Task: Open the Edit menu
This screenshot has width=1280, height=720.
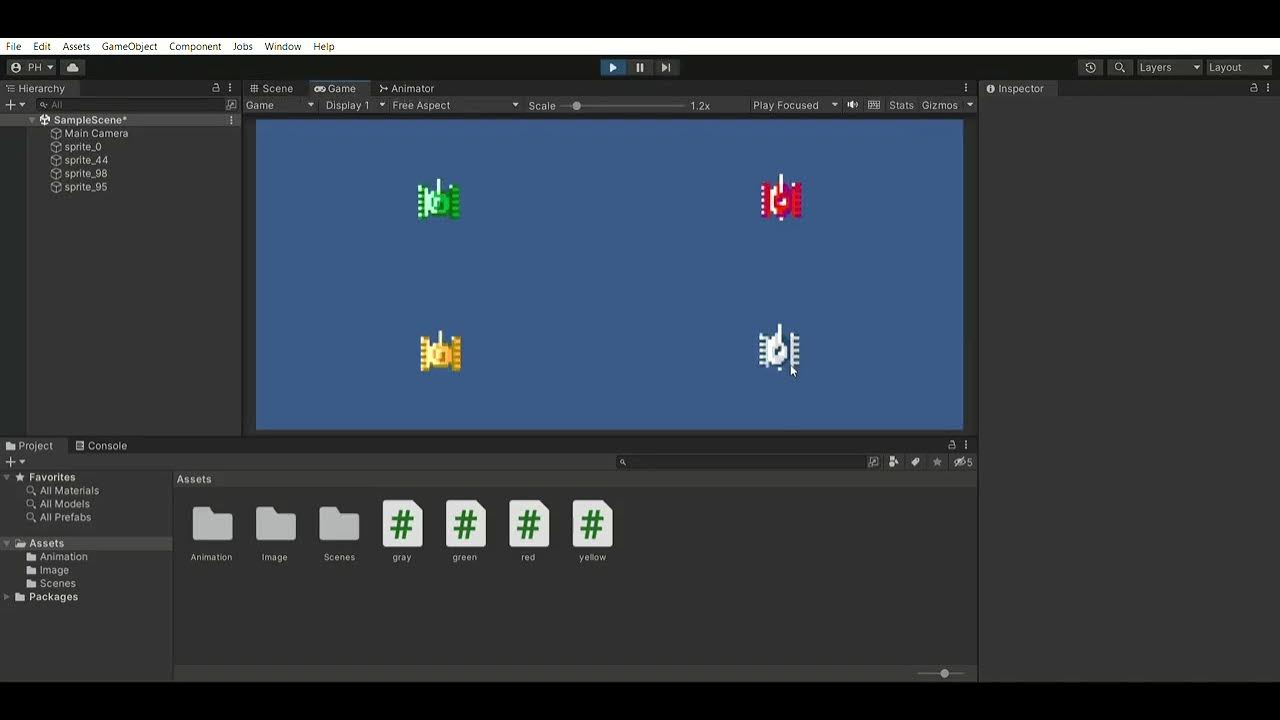Action: tap(42, 46)
